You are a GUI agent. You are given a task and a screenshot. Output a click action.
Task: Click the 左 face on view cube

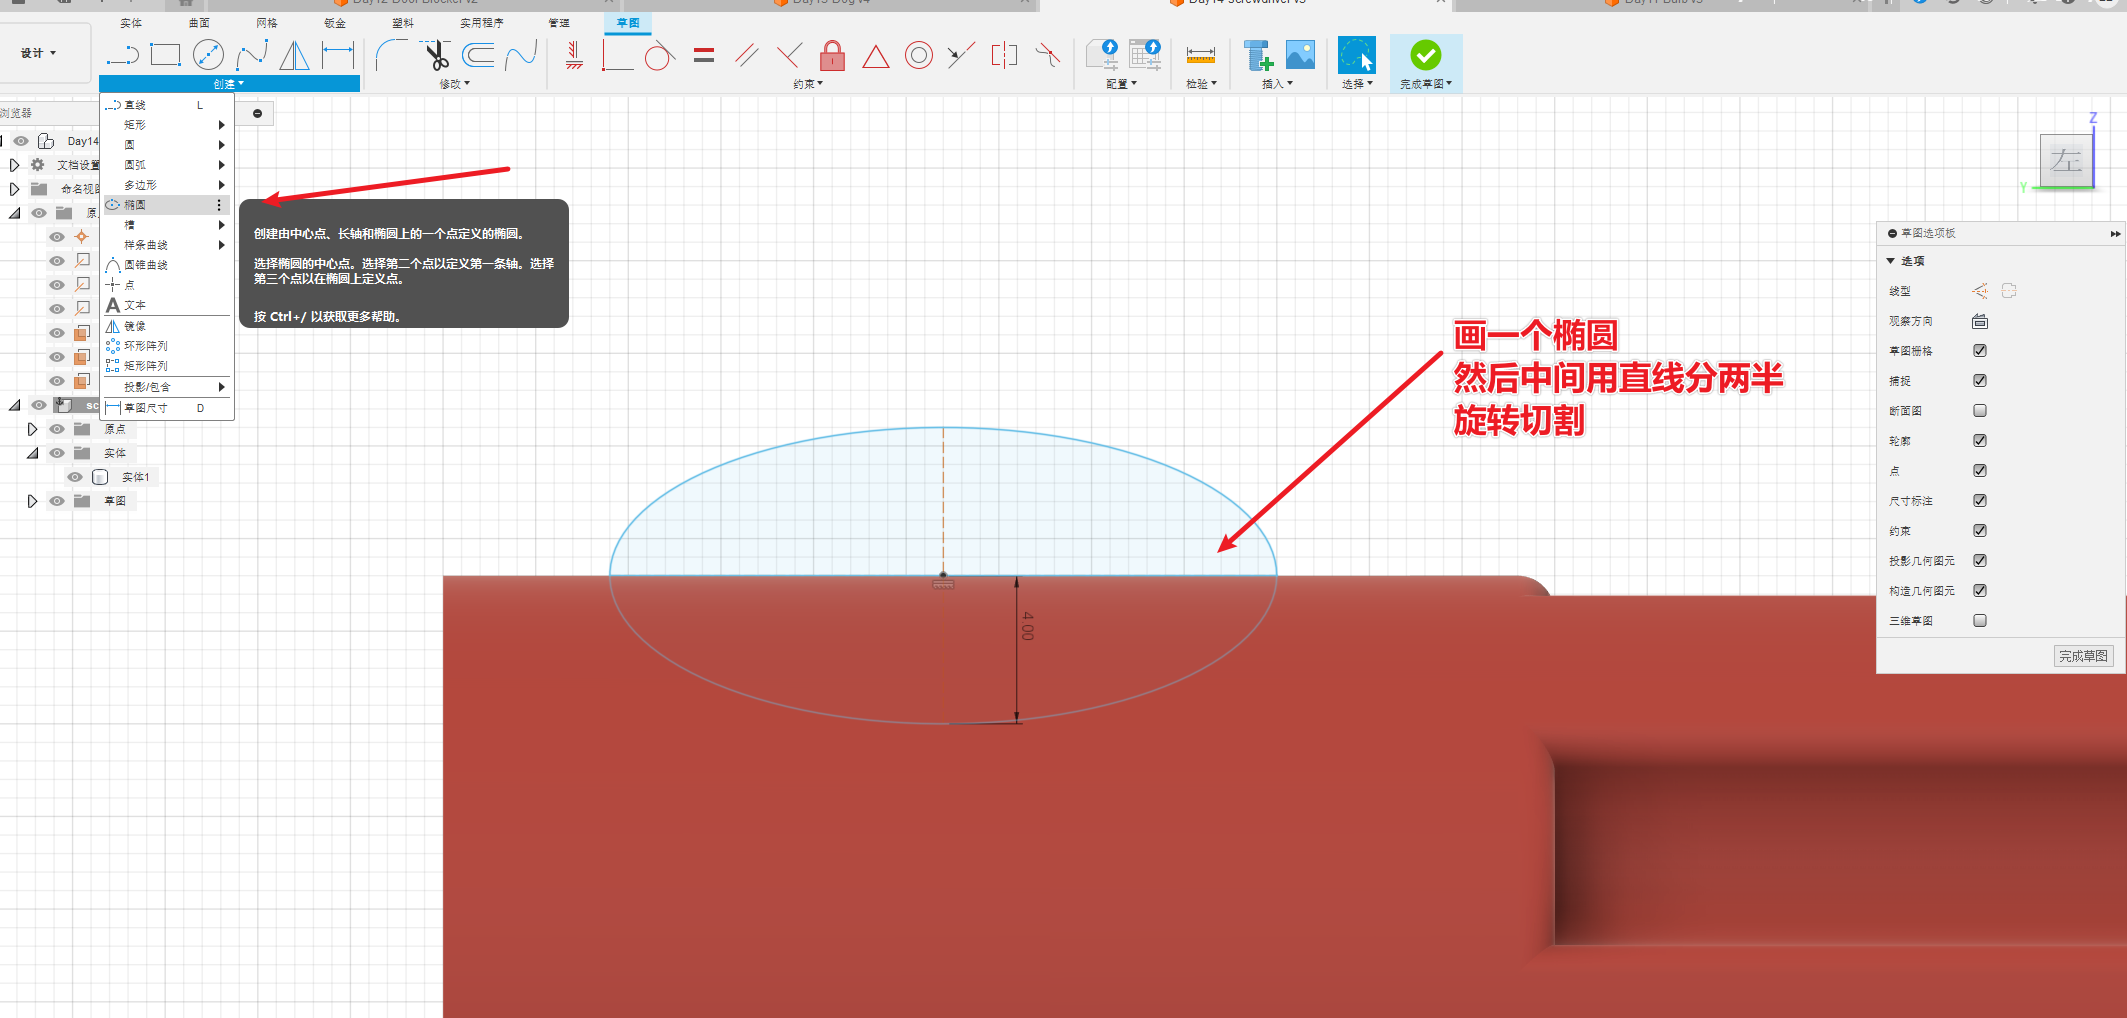(x=2065, y=161)
